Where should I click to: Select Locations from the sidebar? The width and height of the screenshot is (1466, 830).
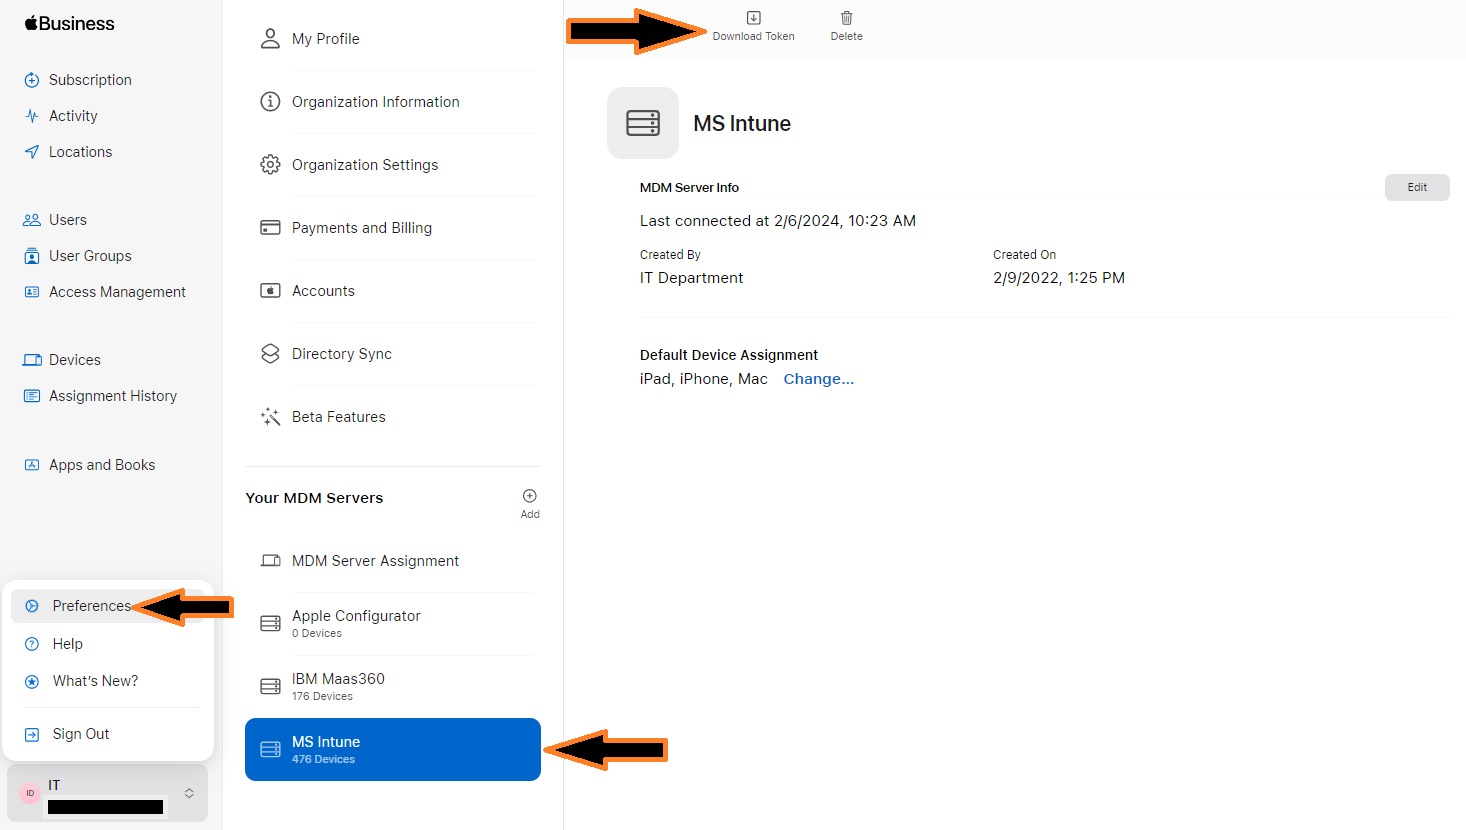[79, 151]
